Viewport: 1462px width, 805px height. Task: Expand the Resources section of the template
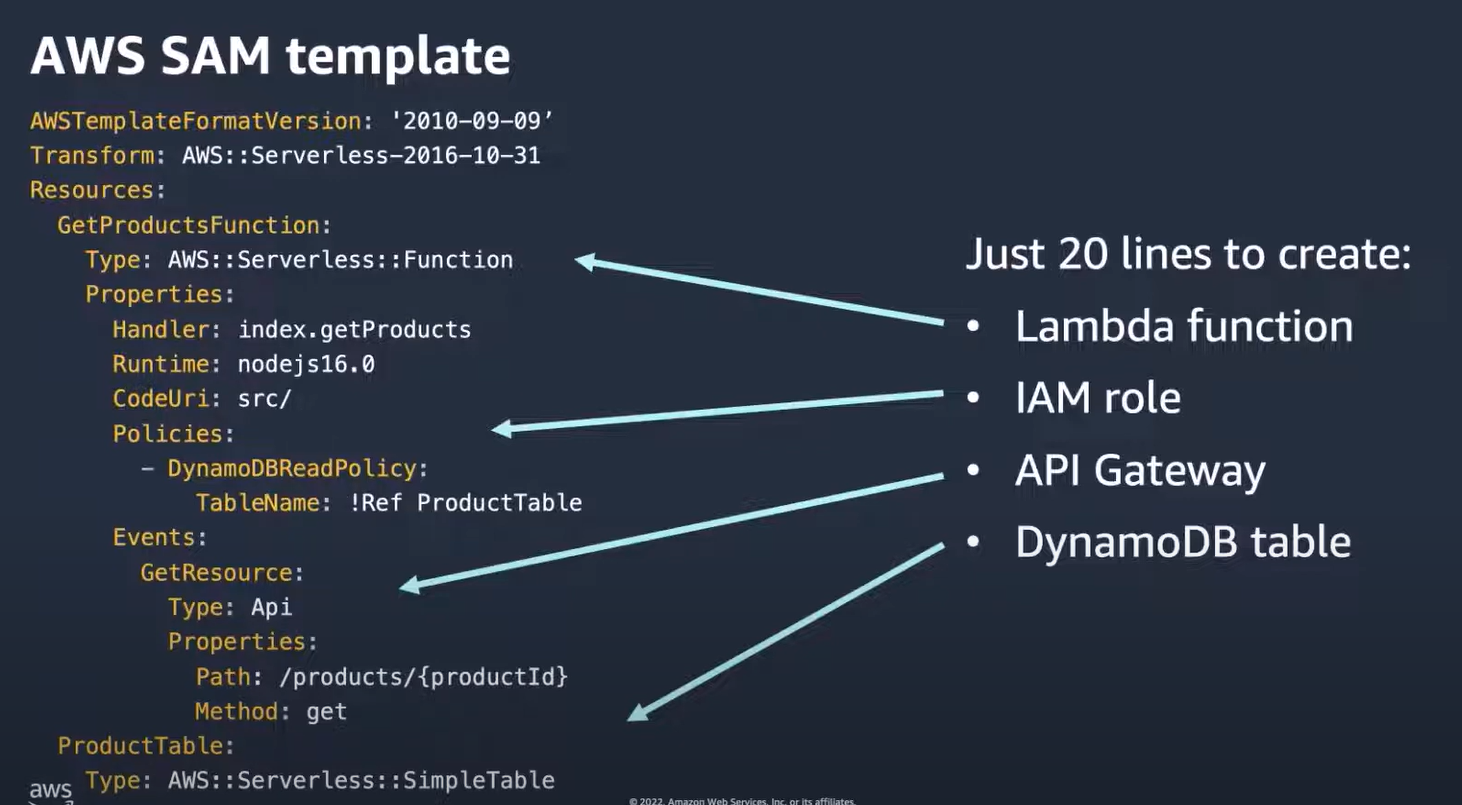(x=92, y=190)
